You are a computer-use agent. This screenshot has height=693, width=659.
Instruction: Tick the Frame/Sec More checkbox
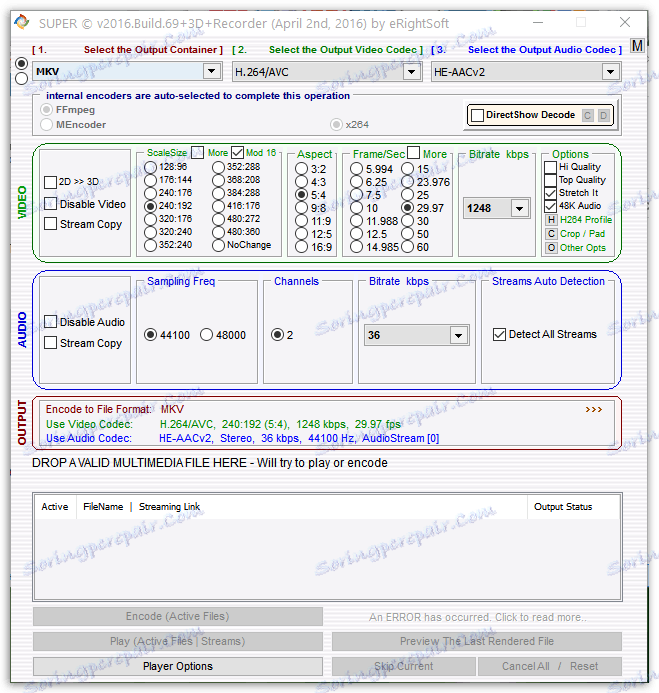pyautogui.click(x=413, y=152)
